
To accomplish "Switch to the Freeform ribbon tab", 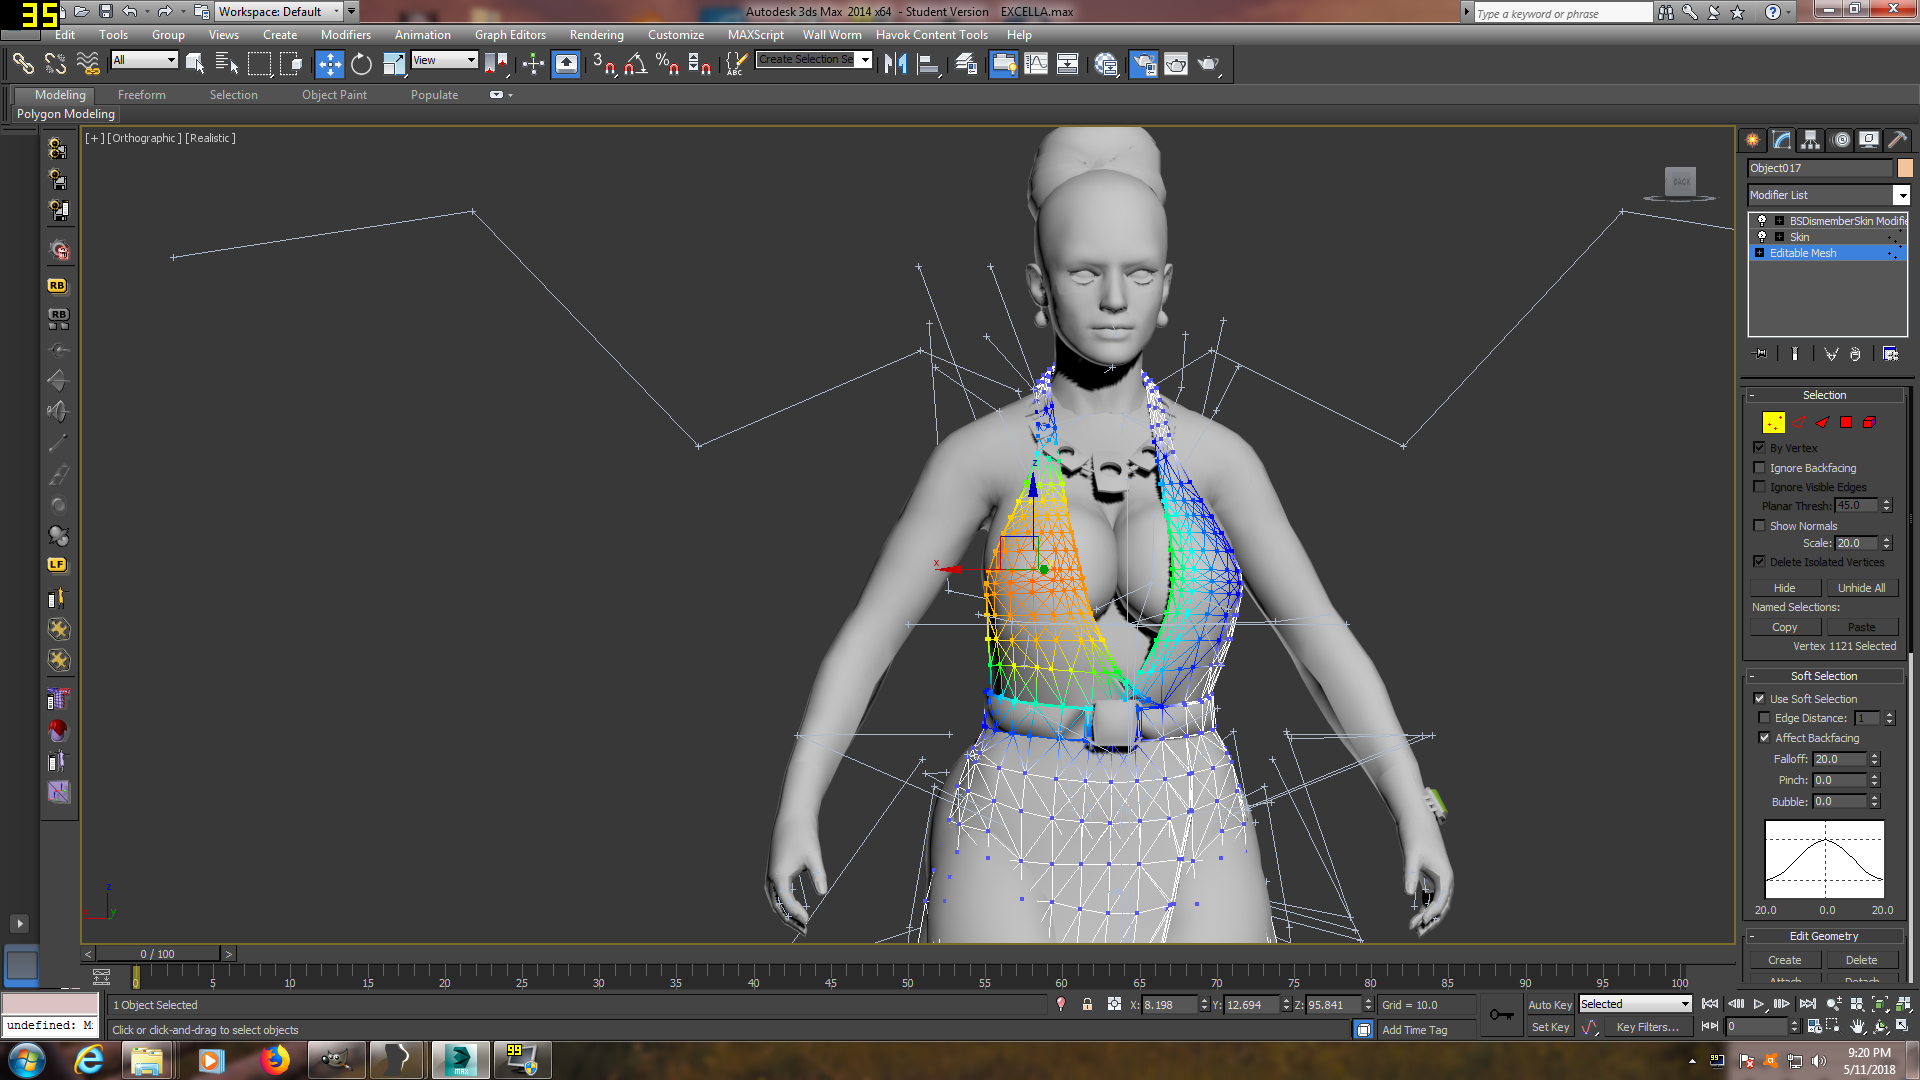I will [141, 95].
